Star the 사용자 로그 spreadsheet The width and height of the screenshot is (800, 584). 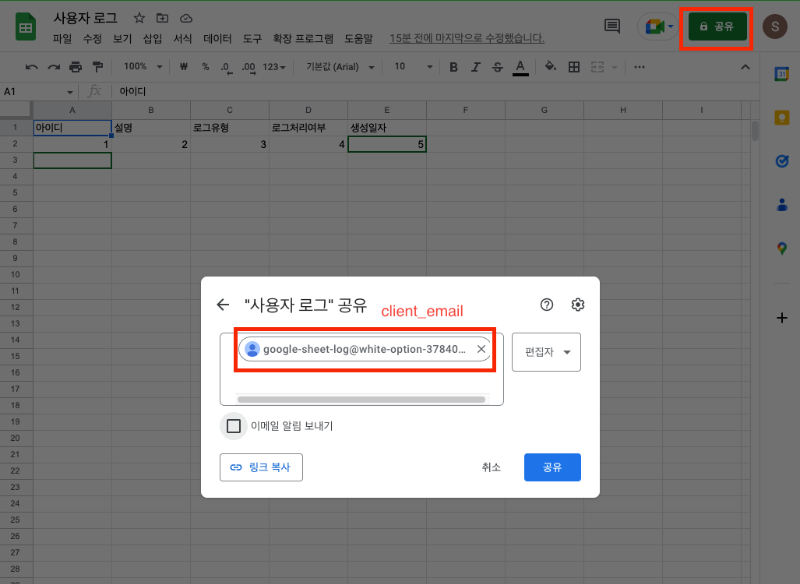click(x=138, y=17)
